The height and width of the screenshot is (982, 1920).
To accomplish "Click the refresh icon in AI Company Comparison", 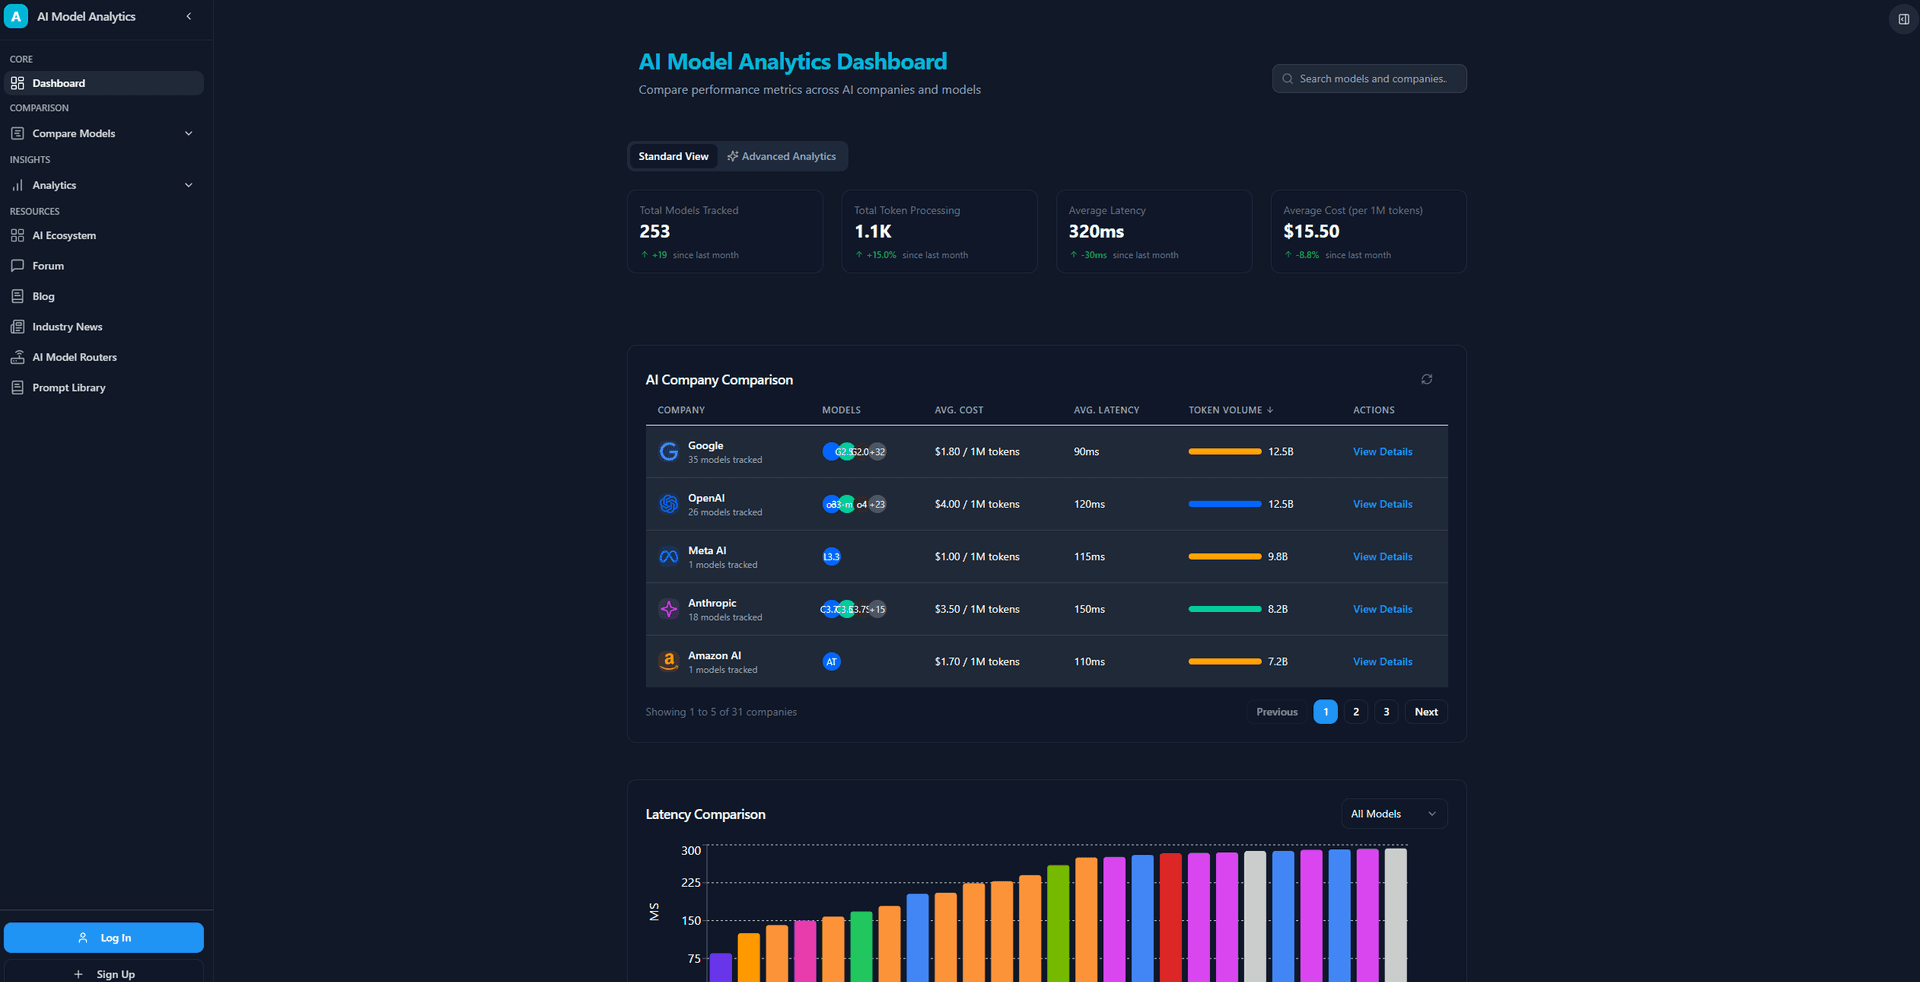I will coord(1426,379).
